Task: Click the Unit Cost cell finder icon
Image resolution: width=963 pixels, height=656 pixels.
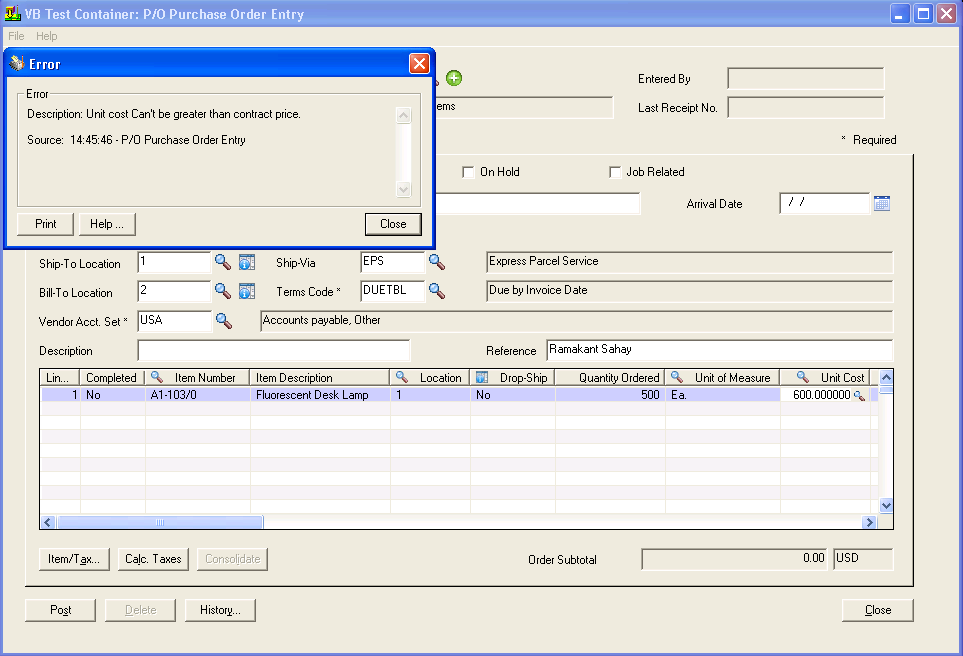Action: pyautogui.click(x=858, y=396)
